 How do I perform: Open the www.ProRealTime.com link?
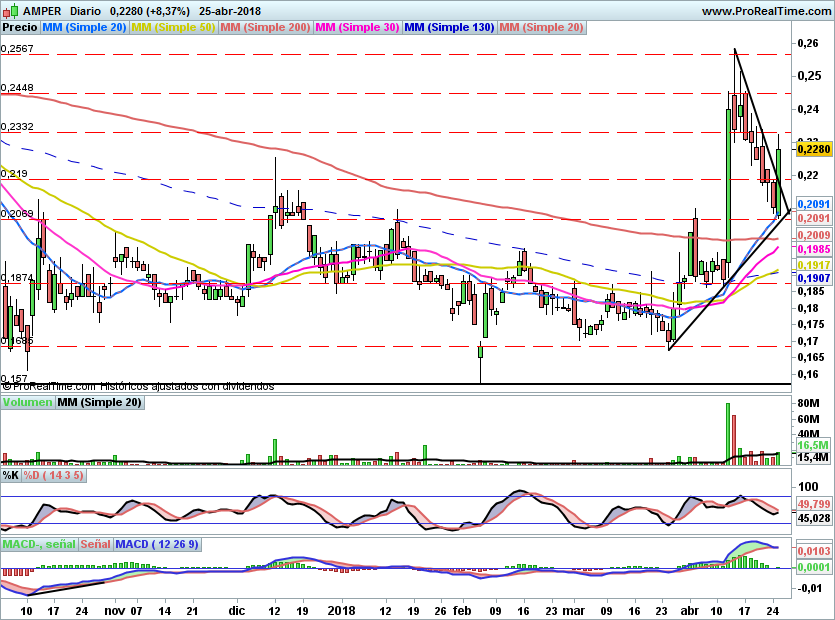pos(765,11)
